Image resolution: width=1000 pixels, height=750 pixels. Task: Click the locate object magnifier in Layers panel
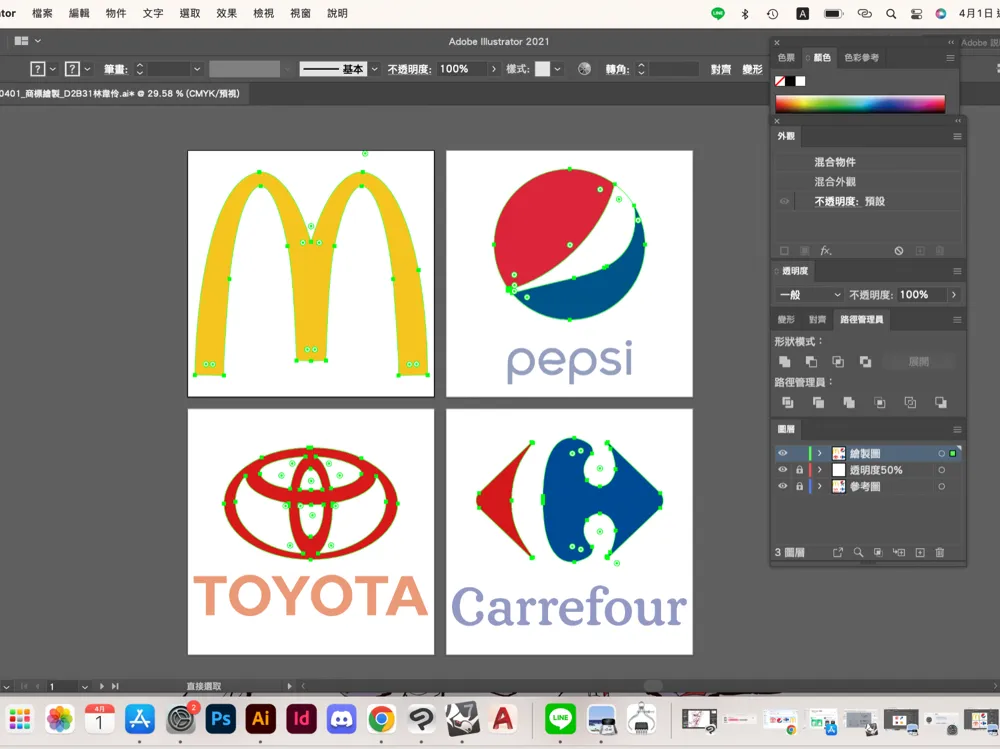coord(858,552)
